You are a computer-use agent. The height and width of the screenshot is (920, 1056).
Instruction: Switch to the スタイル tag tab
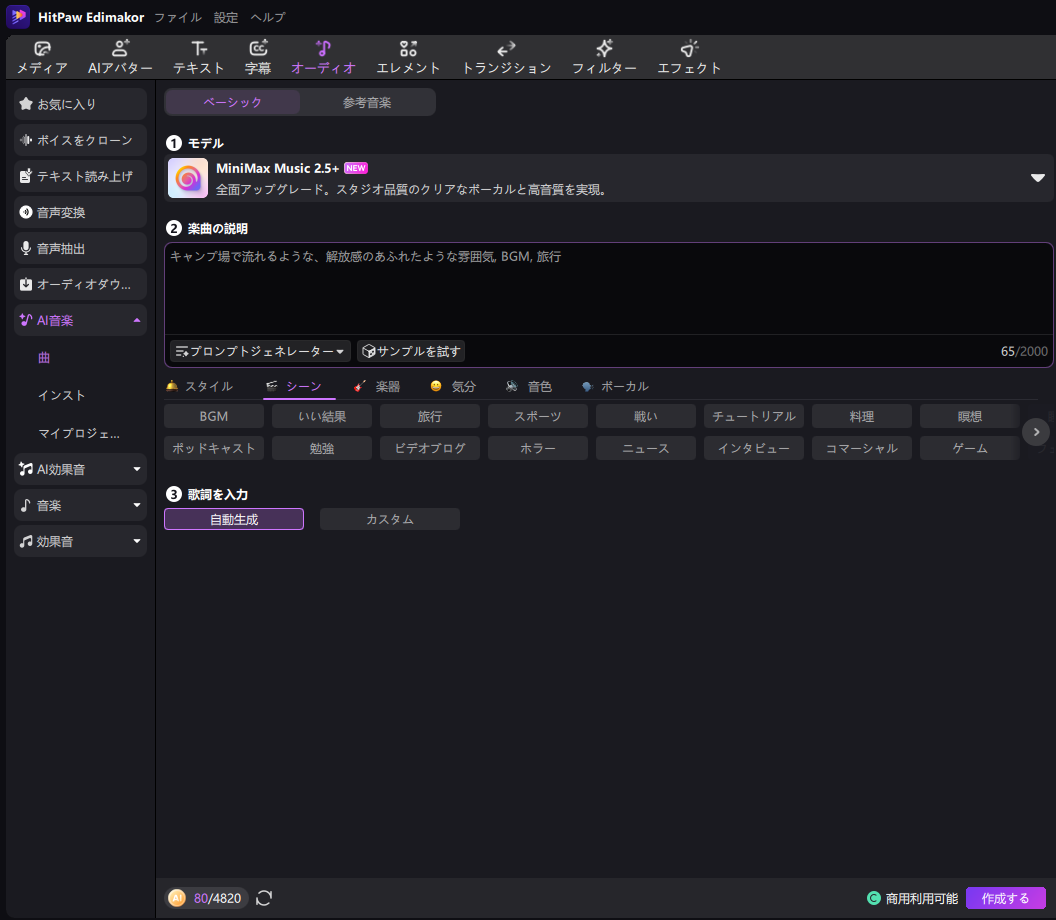(x=199, y=386)
